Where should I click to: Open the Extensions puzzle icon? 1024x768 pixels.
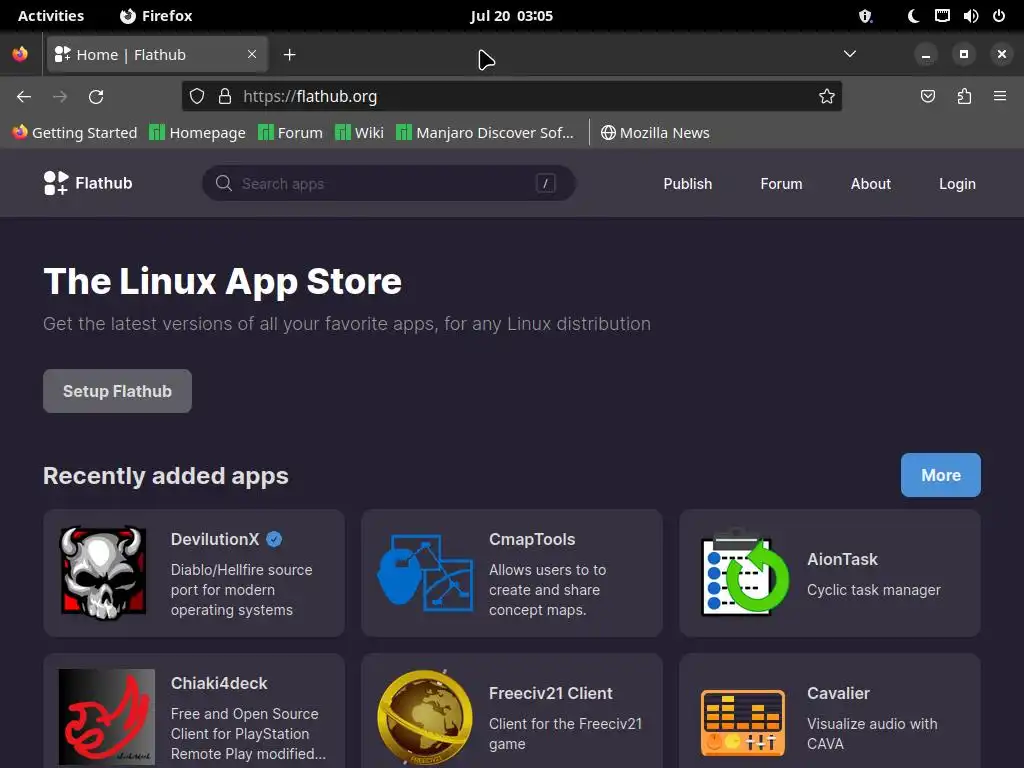coord(964,97)
